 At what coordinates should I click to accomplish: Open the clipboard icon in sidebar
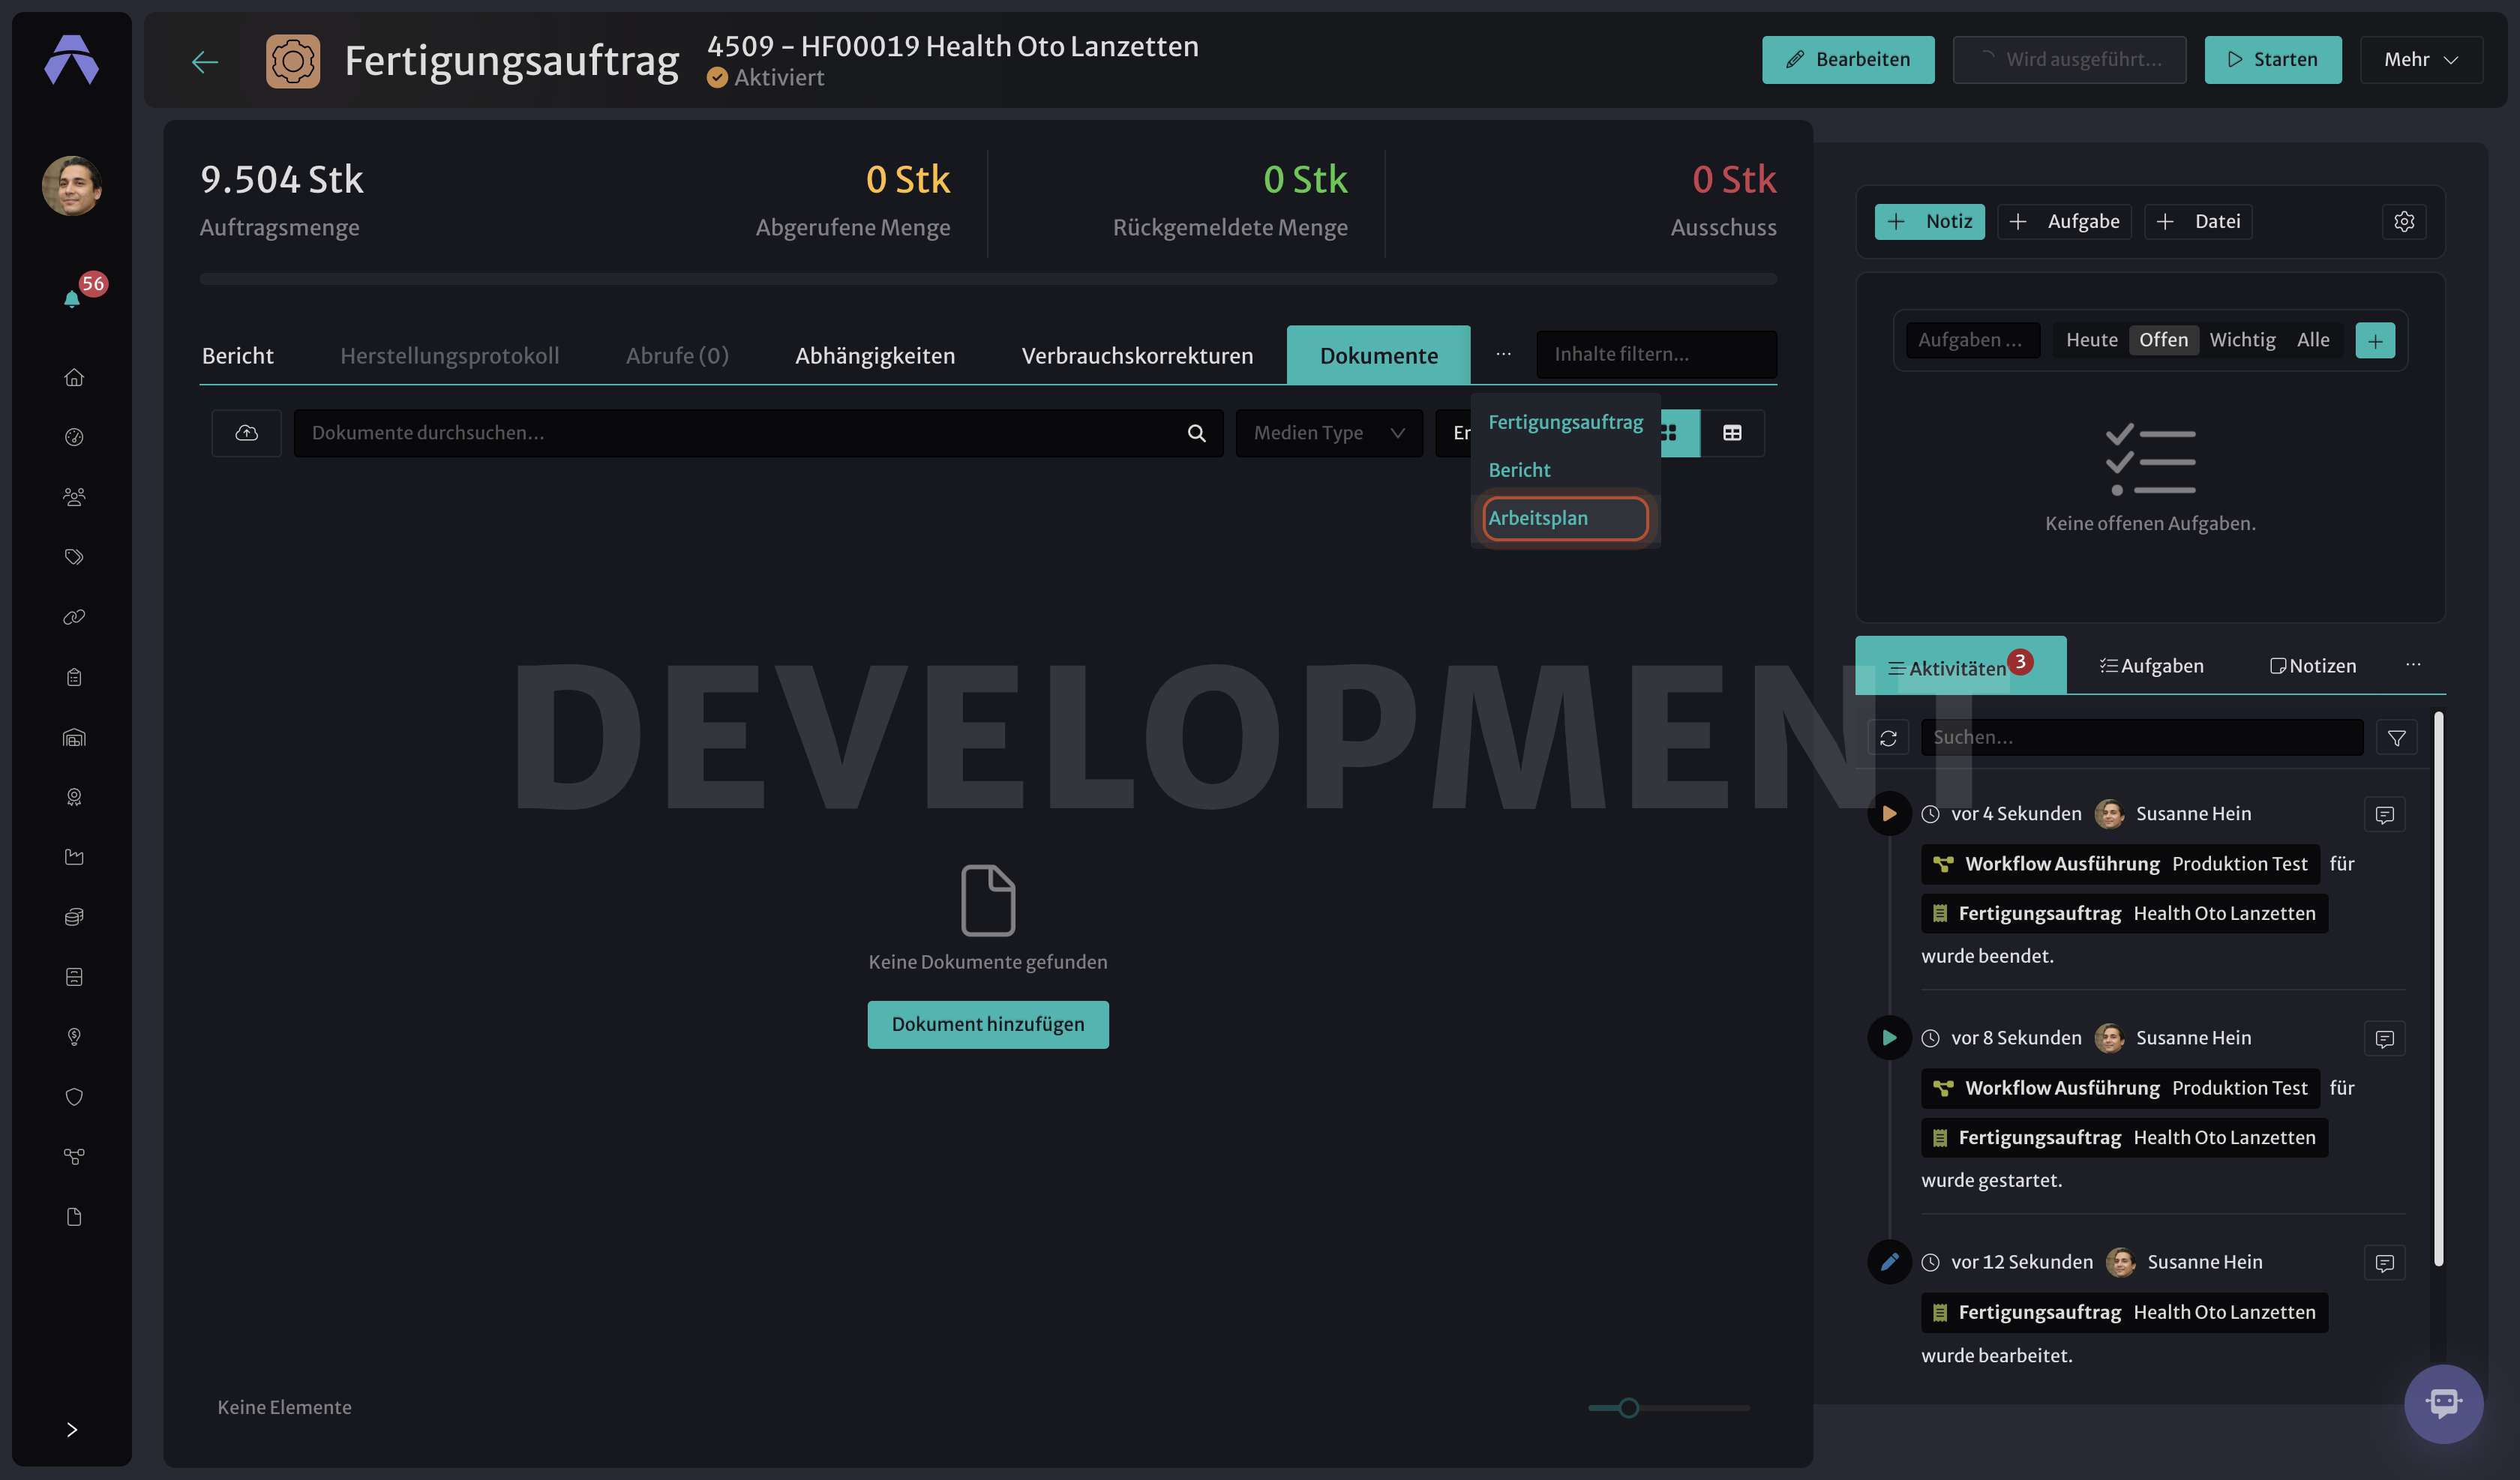(73, 677)
